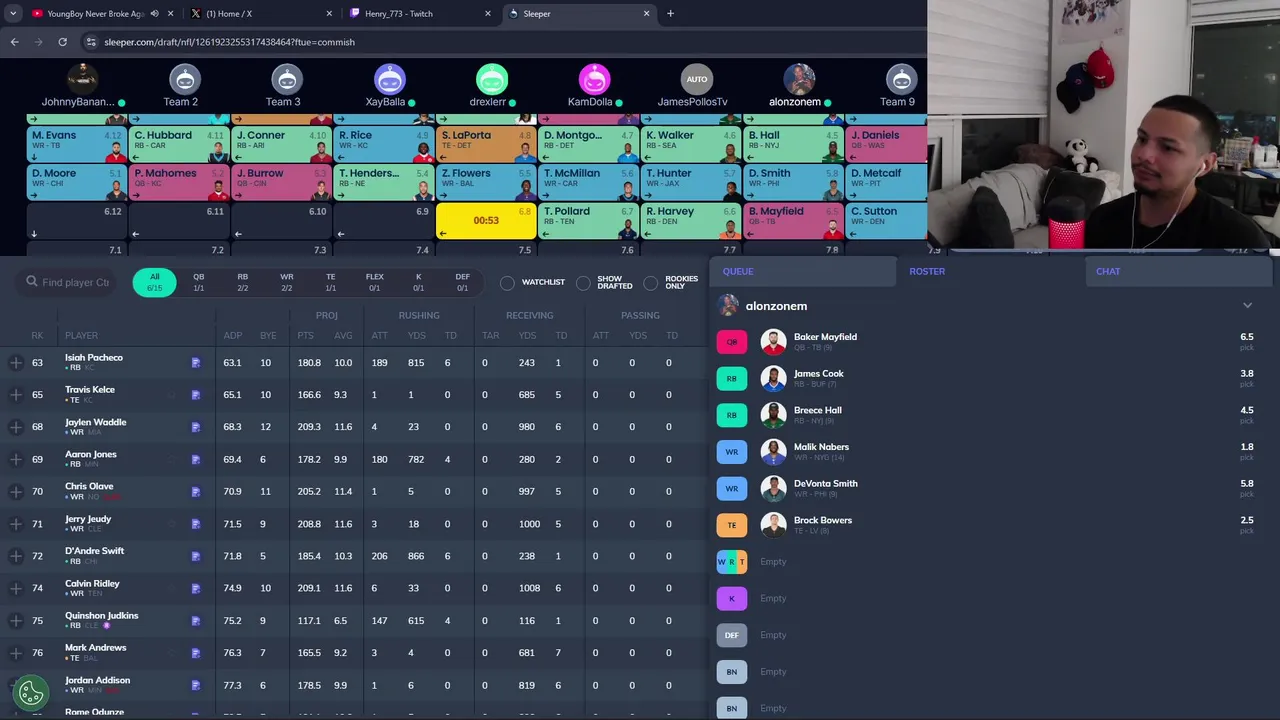1280x720 pixels.
Task: Enable the Rookies Only filter
Action: [x=651, y=283]
